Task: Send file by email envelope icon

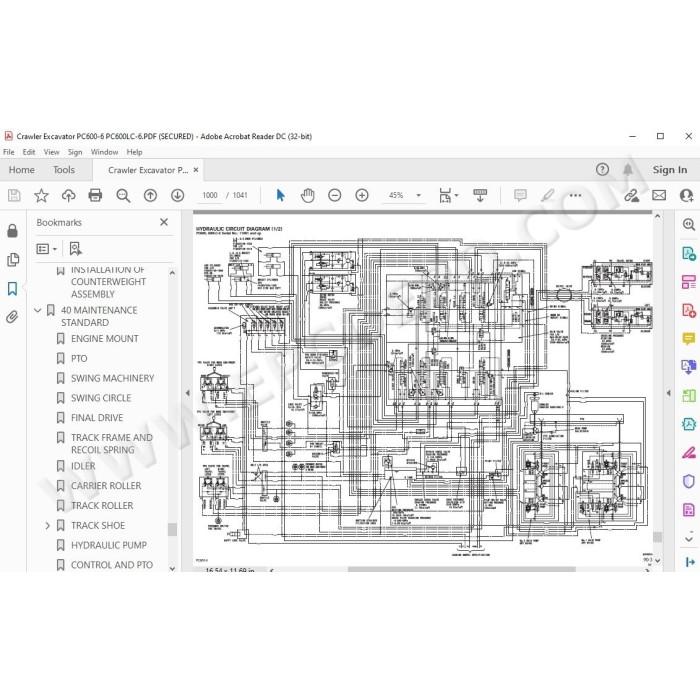Action: coord(659,195)
